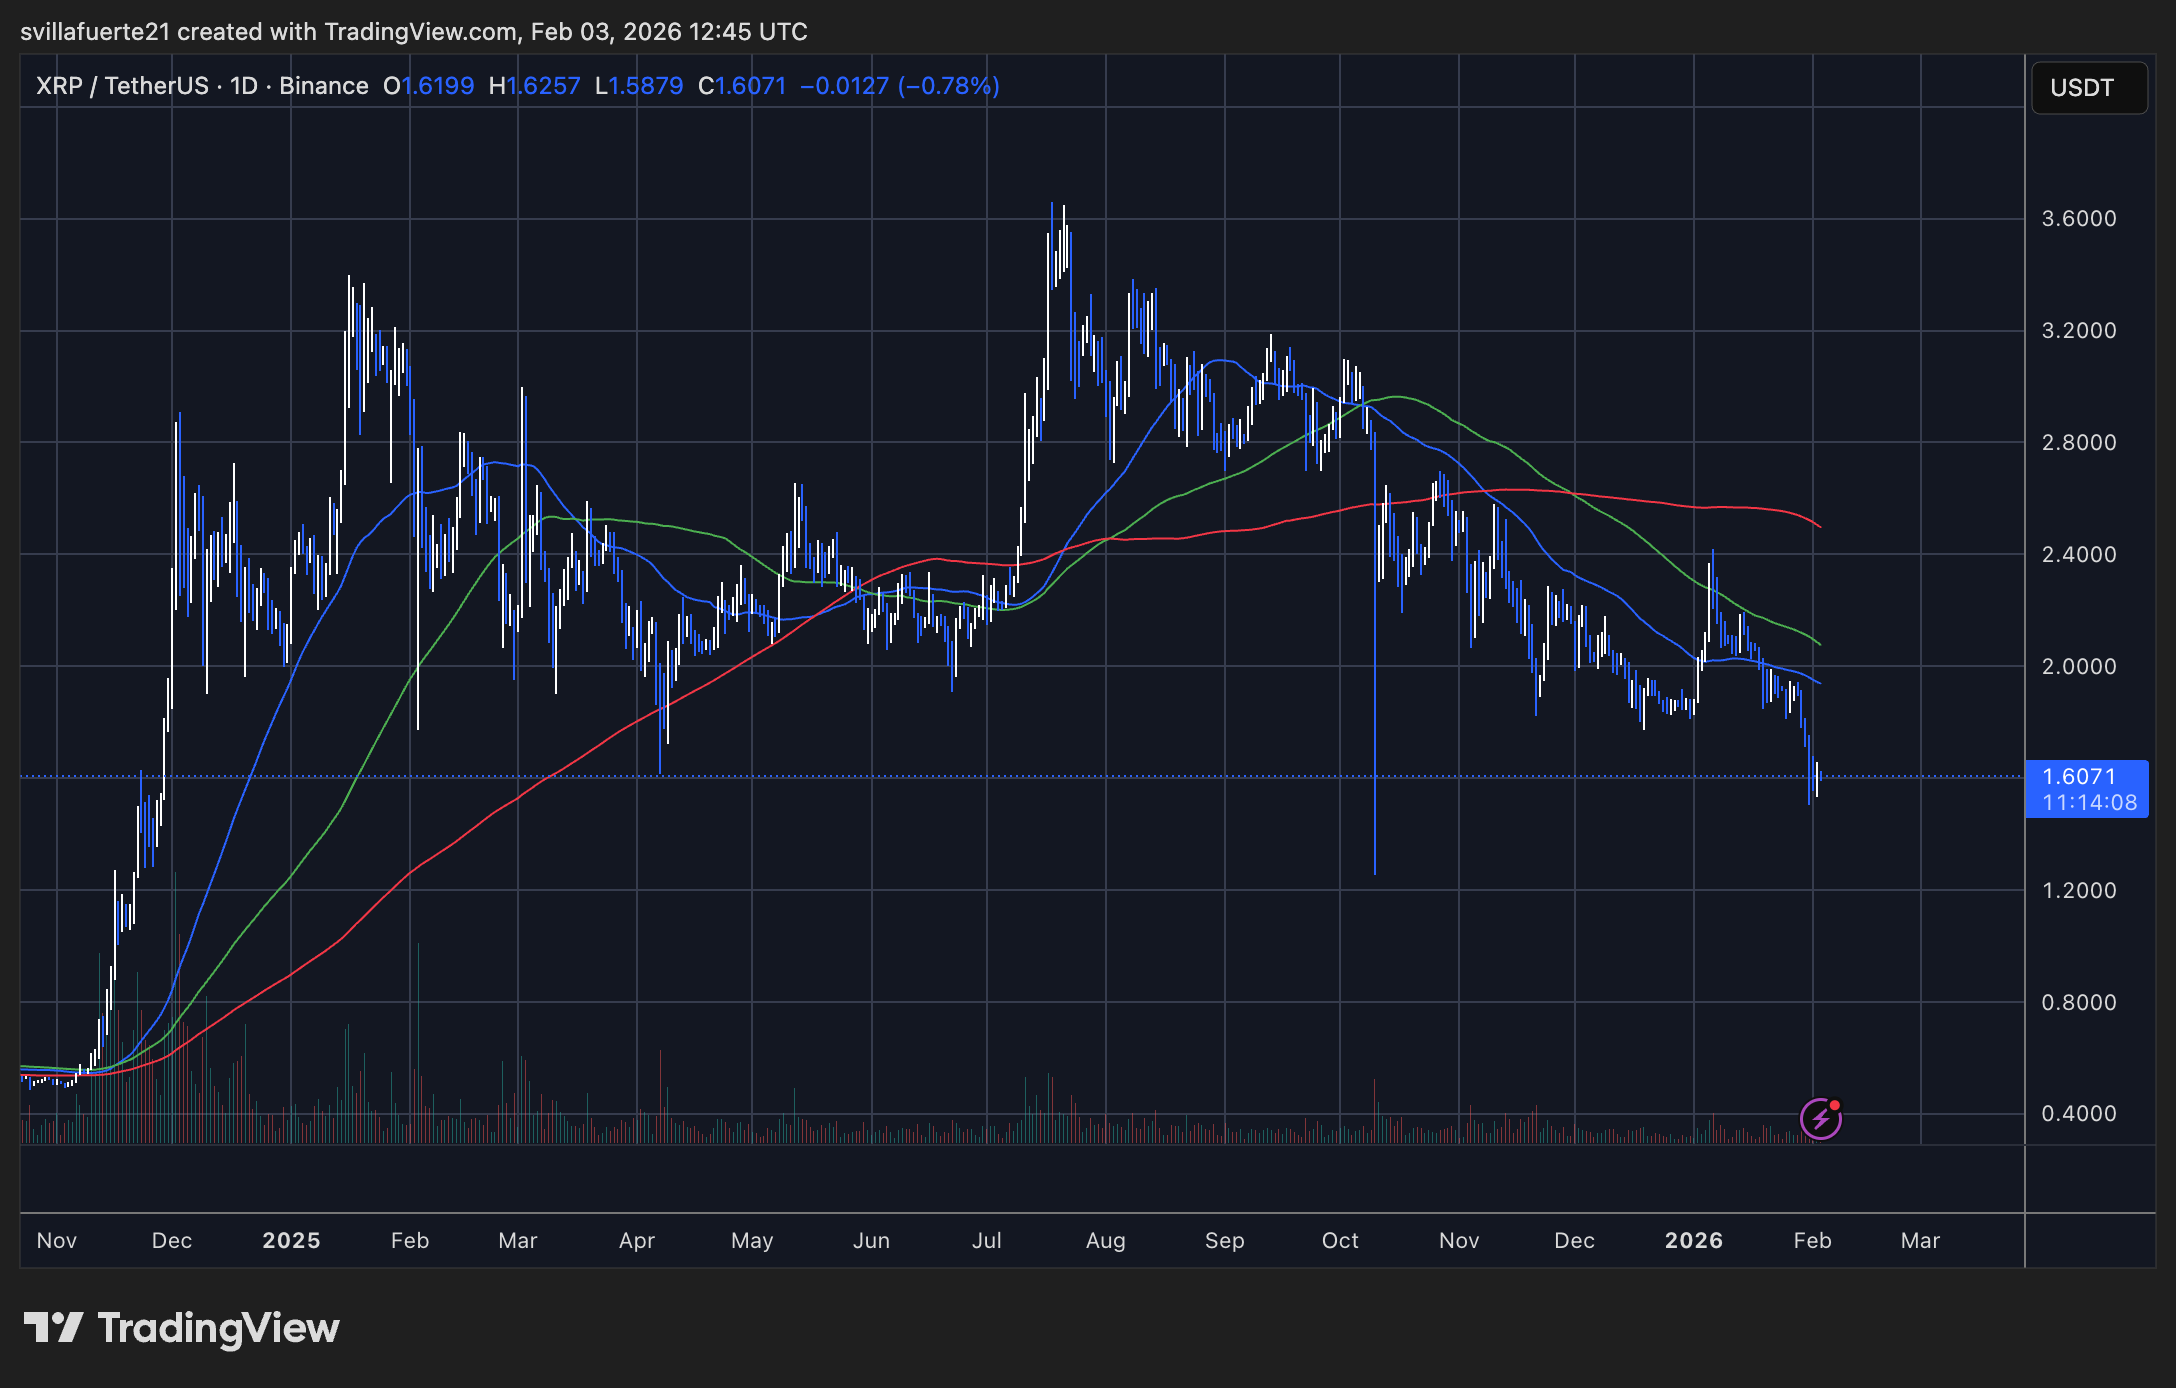The height and width of the screenshot is (1388, 2176).
Task: Click the svillafuerte21 attribution text
Action: pyautogui.click(x=95, y=31)
